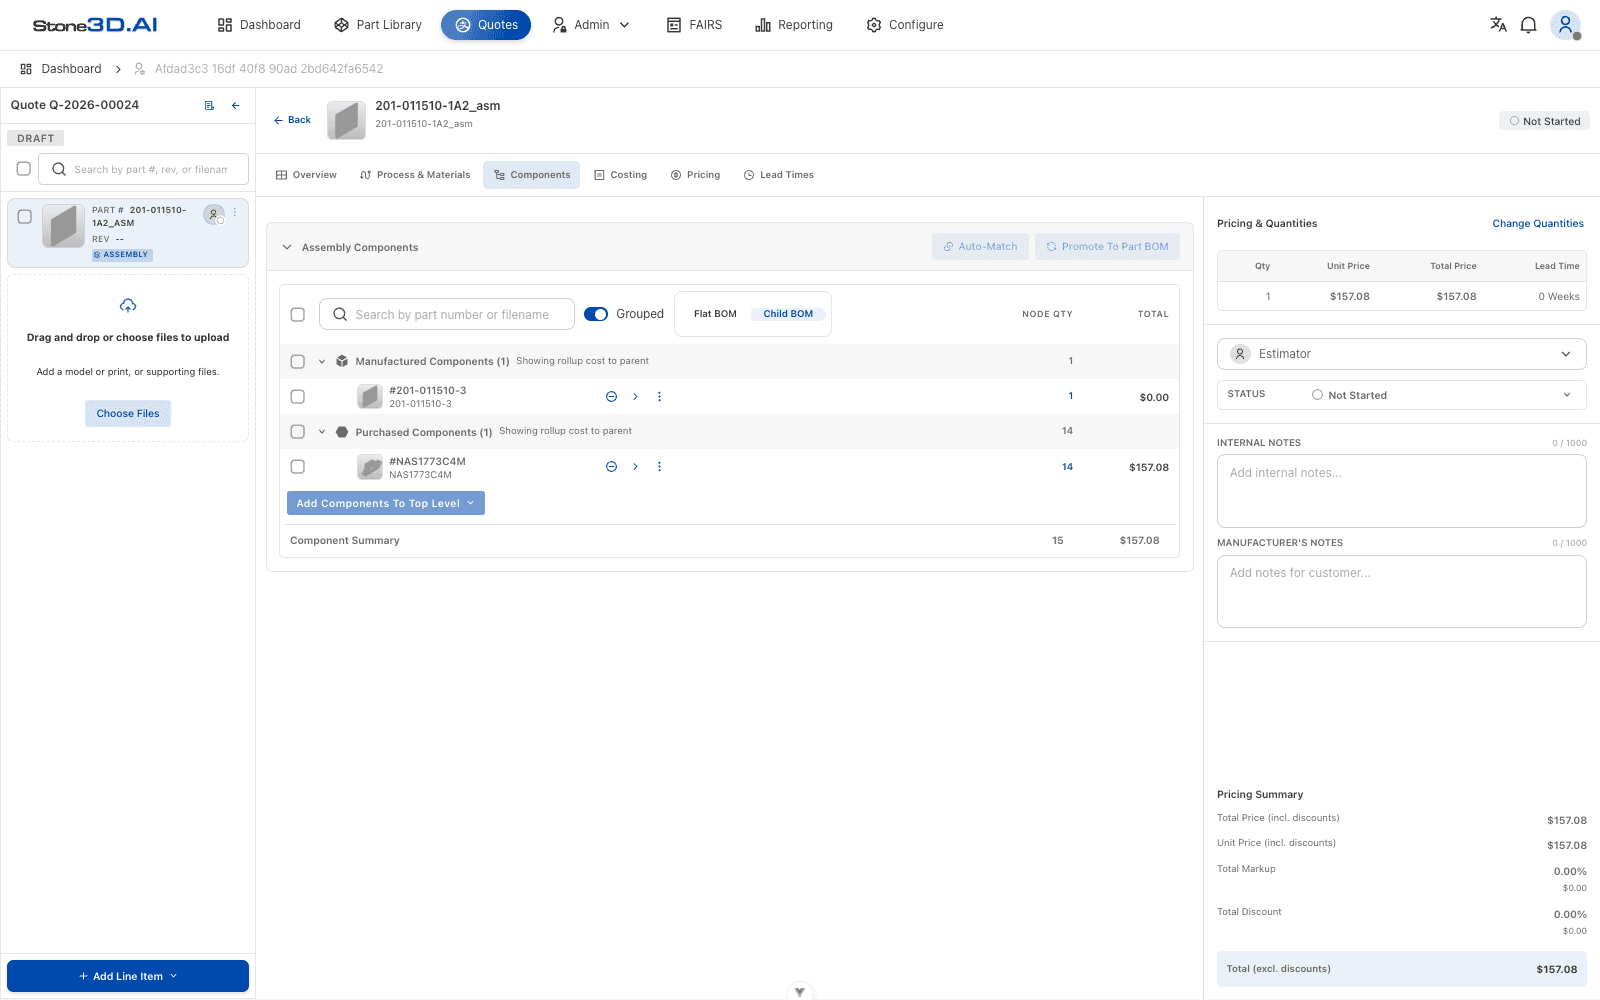Click the cloud upload icon
The width and height of the screenshot is (1600, 1000).
(x=128, y=305)
